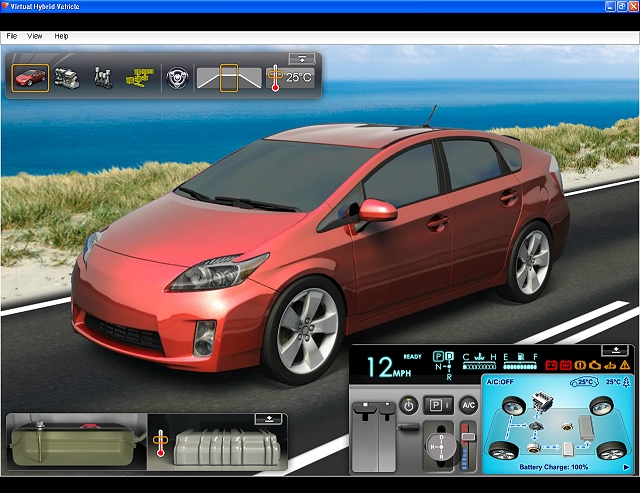Close the Virtual Hybrid Vehicle window

click(x=633, y=6)
